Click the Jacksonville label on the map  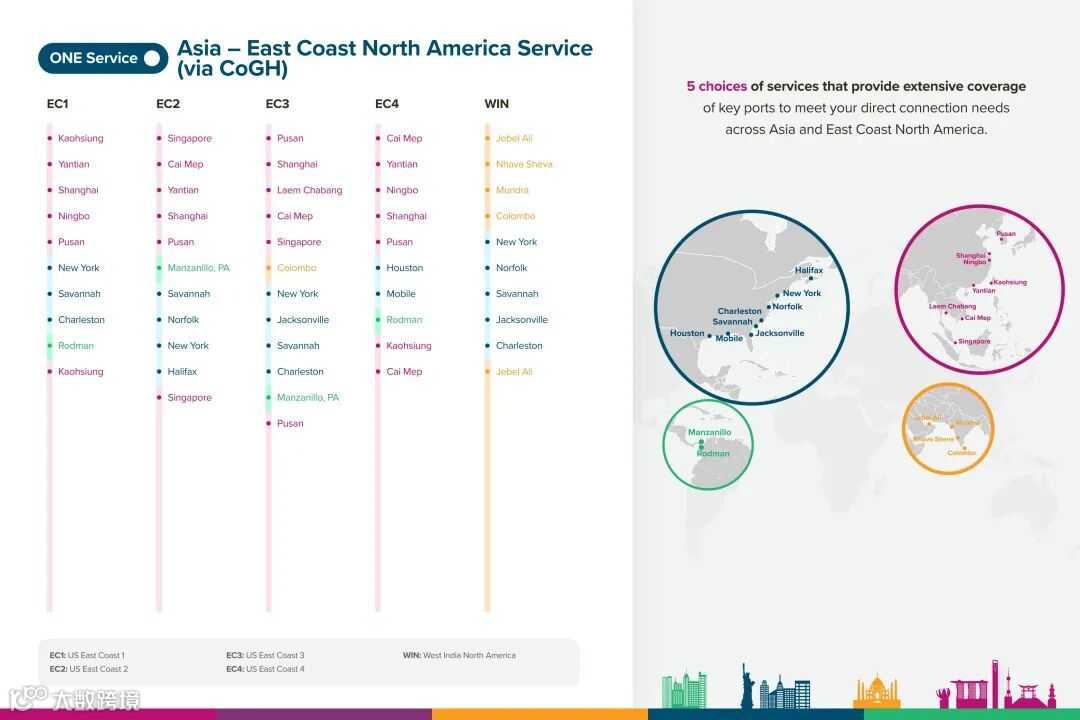[780, 333]
